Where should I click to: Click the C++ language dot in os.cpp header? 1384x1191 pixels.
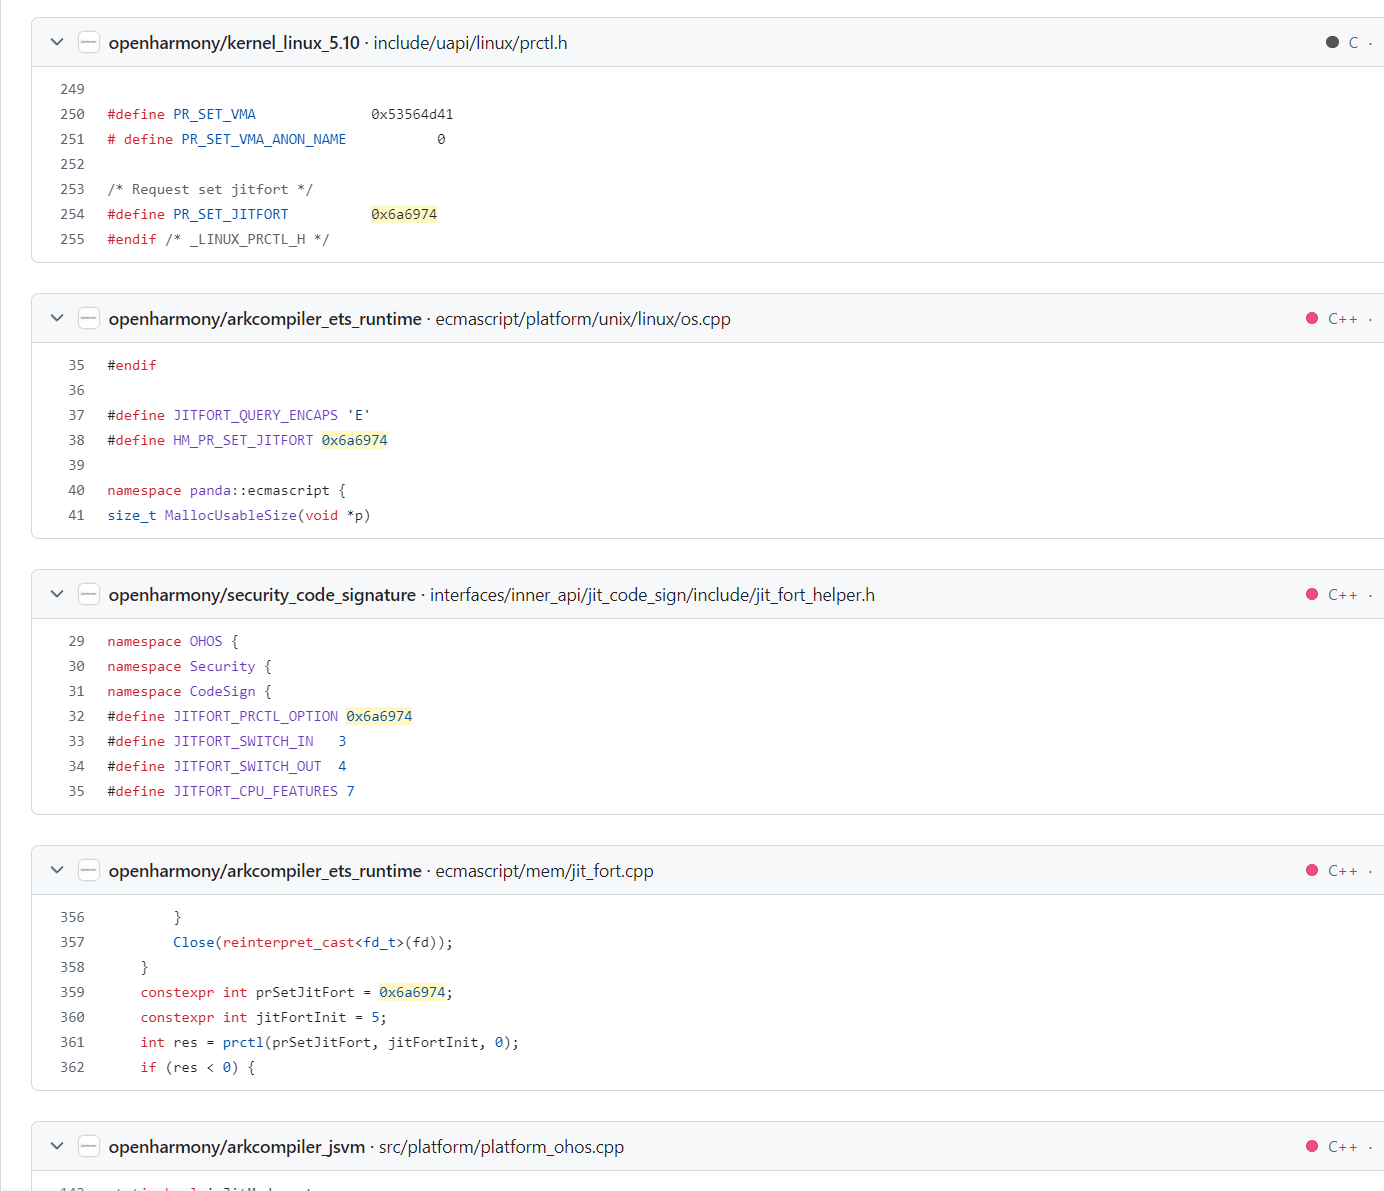pyautogui.click(x=1312, y=318)
